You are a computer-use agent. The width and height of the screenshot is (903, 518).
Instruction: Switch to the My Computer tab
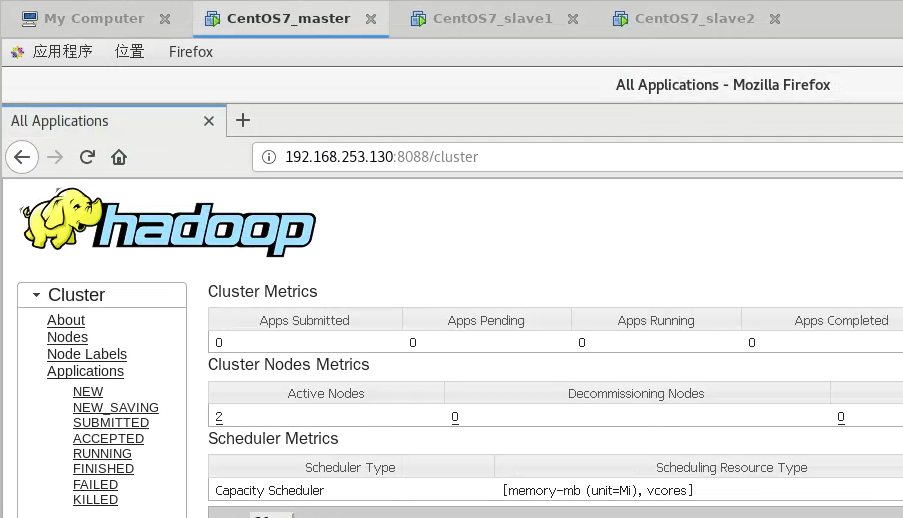94,18
